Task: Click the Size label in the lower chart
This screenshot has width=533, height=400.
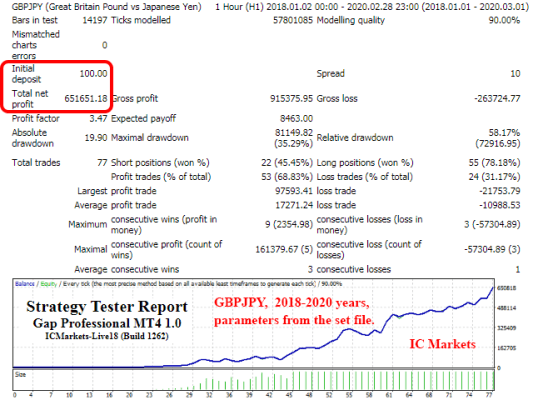Action: (x=20, y=375)
